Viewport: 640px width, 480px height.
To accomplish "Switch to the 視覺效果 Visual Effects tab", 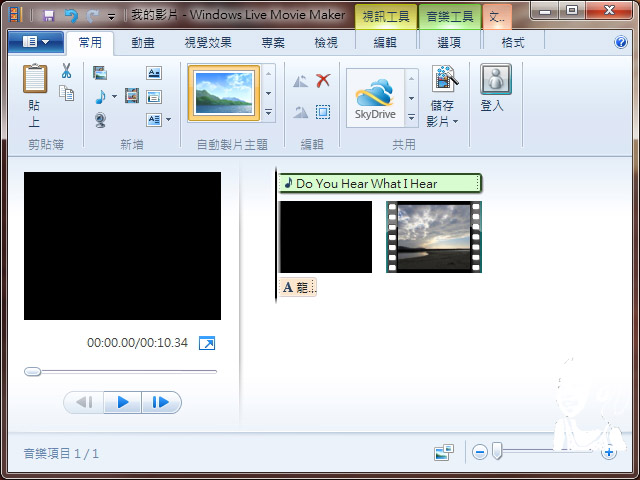I will 208,42.
